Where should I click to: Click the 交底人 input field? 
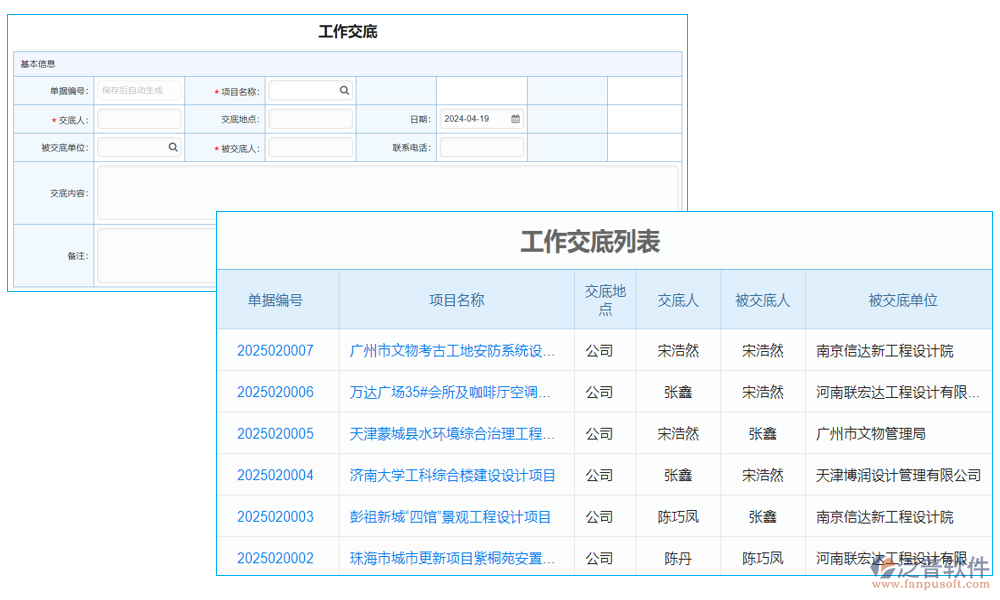point(139,118)
